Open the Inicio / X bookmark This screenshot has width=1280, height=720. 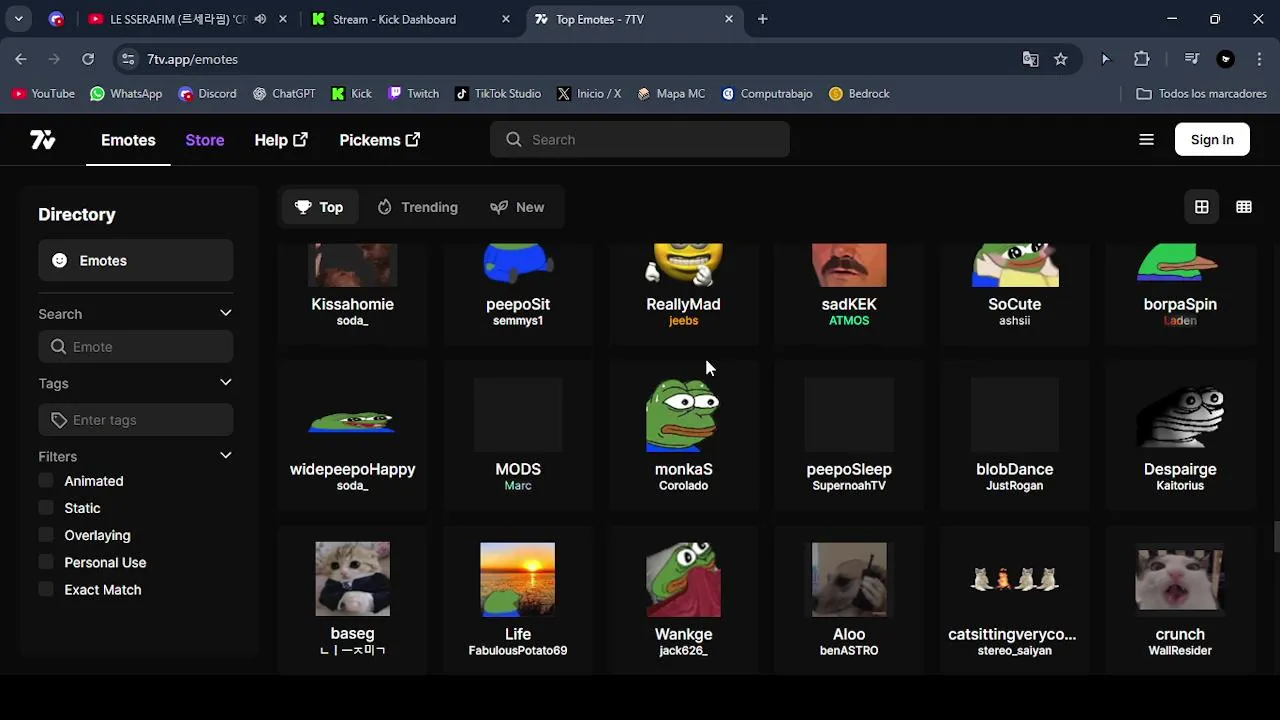(589, 94)
